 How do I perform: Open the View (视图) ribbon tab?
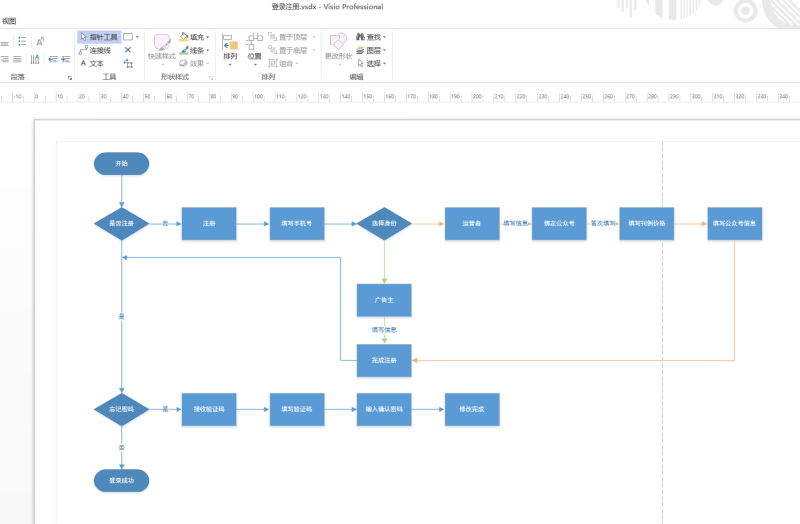9,21
